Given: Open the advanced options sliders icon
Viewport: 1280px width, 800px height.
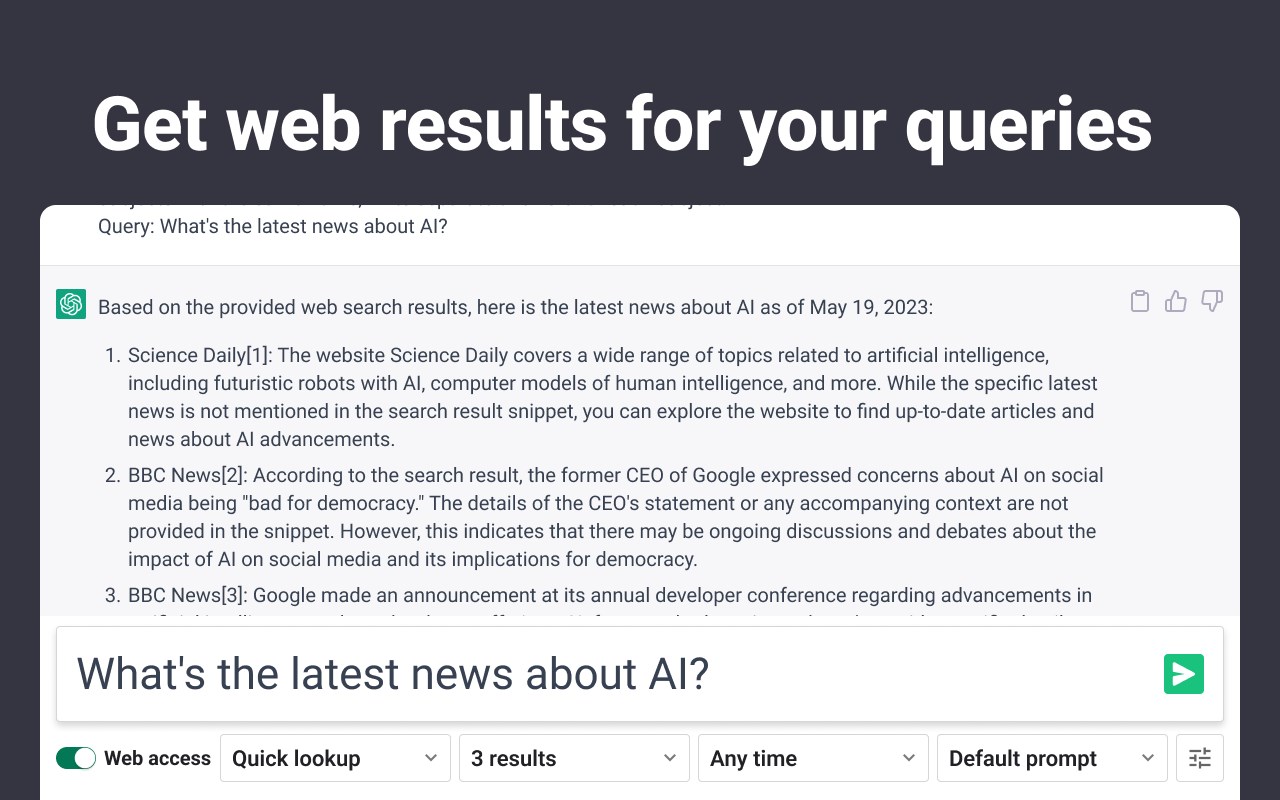Looking at the screenshot, I should 1200,758.
